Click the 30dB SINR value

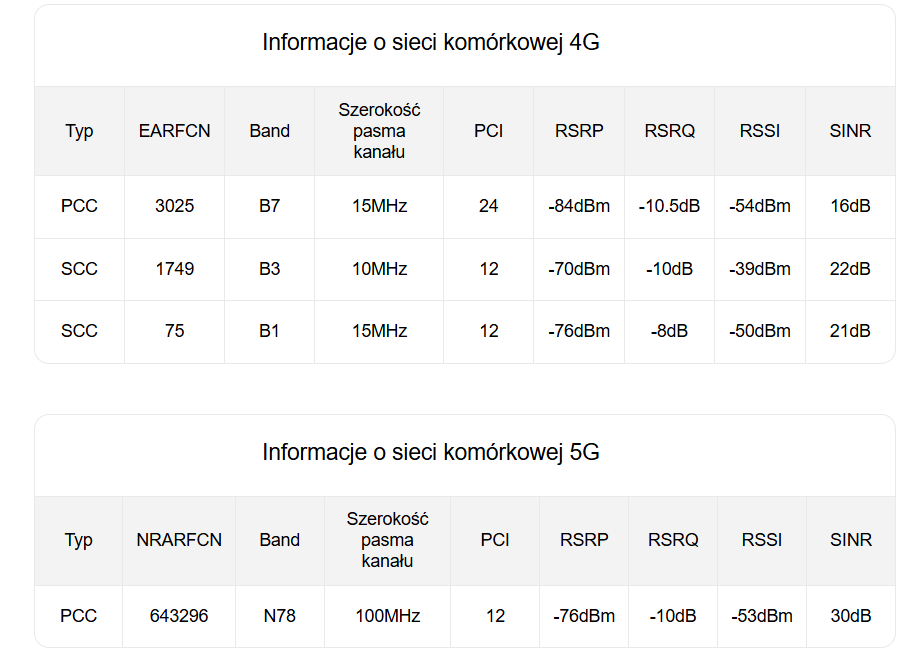(x=851, y=616)
